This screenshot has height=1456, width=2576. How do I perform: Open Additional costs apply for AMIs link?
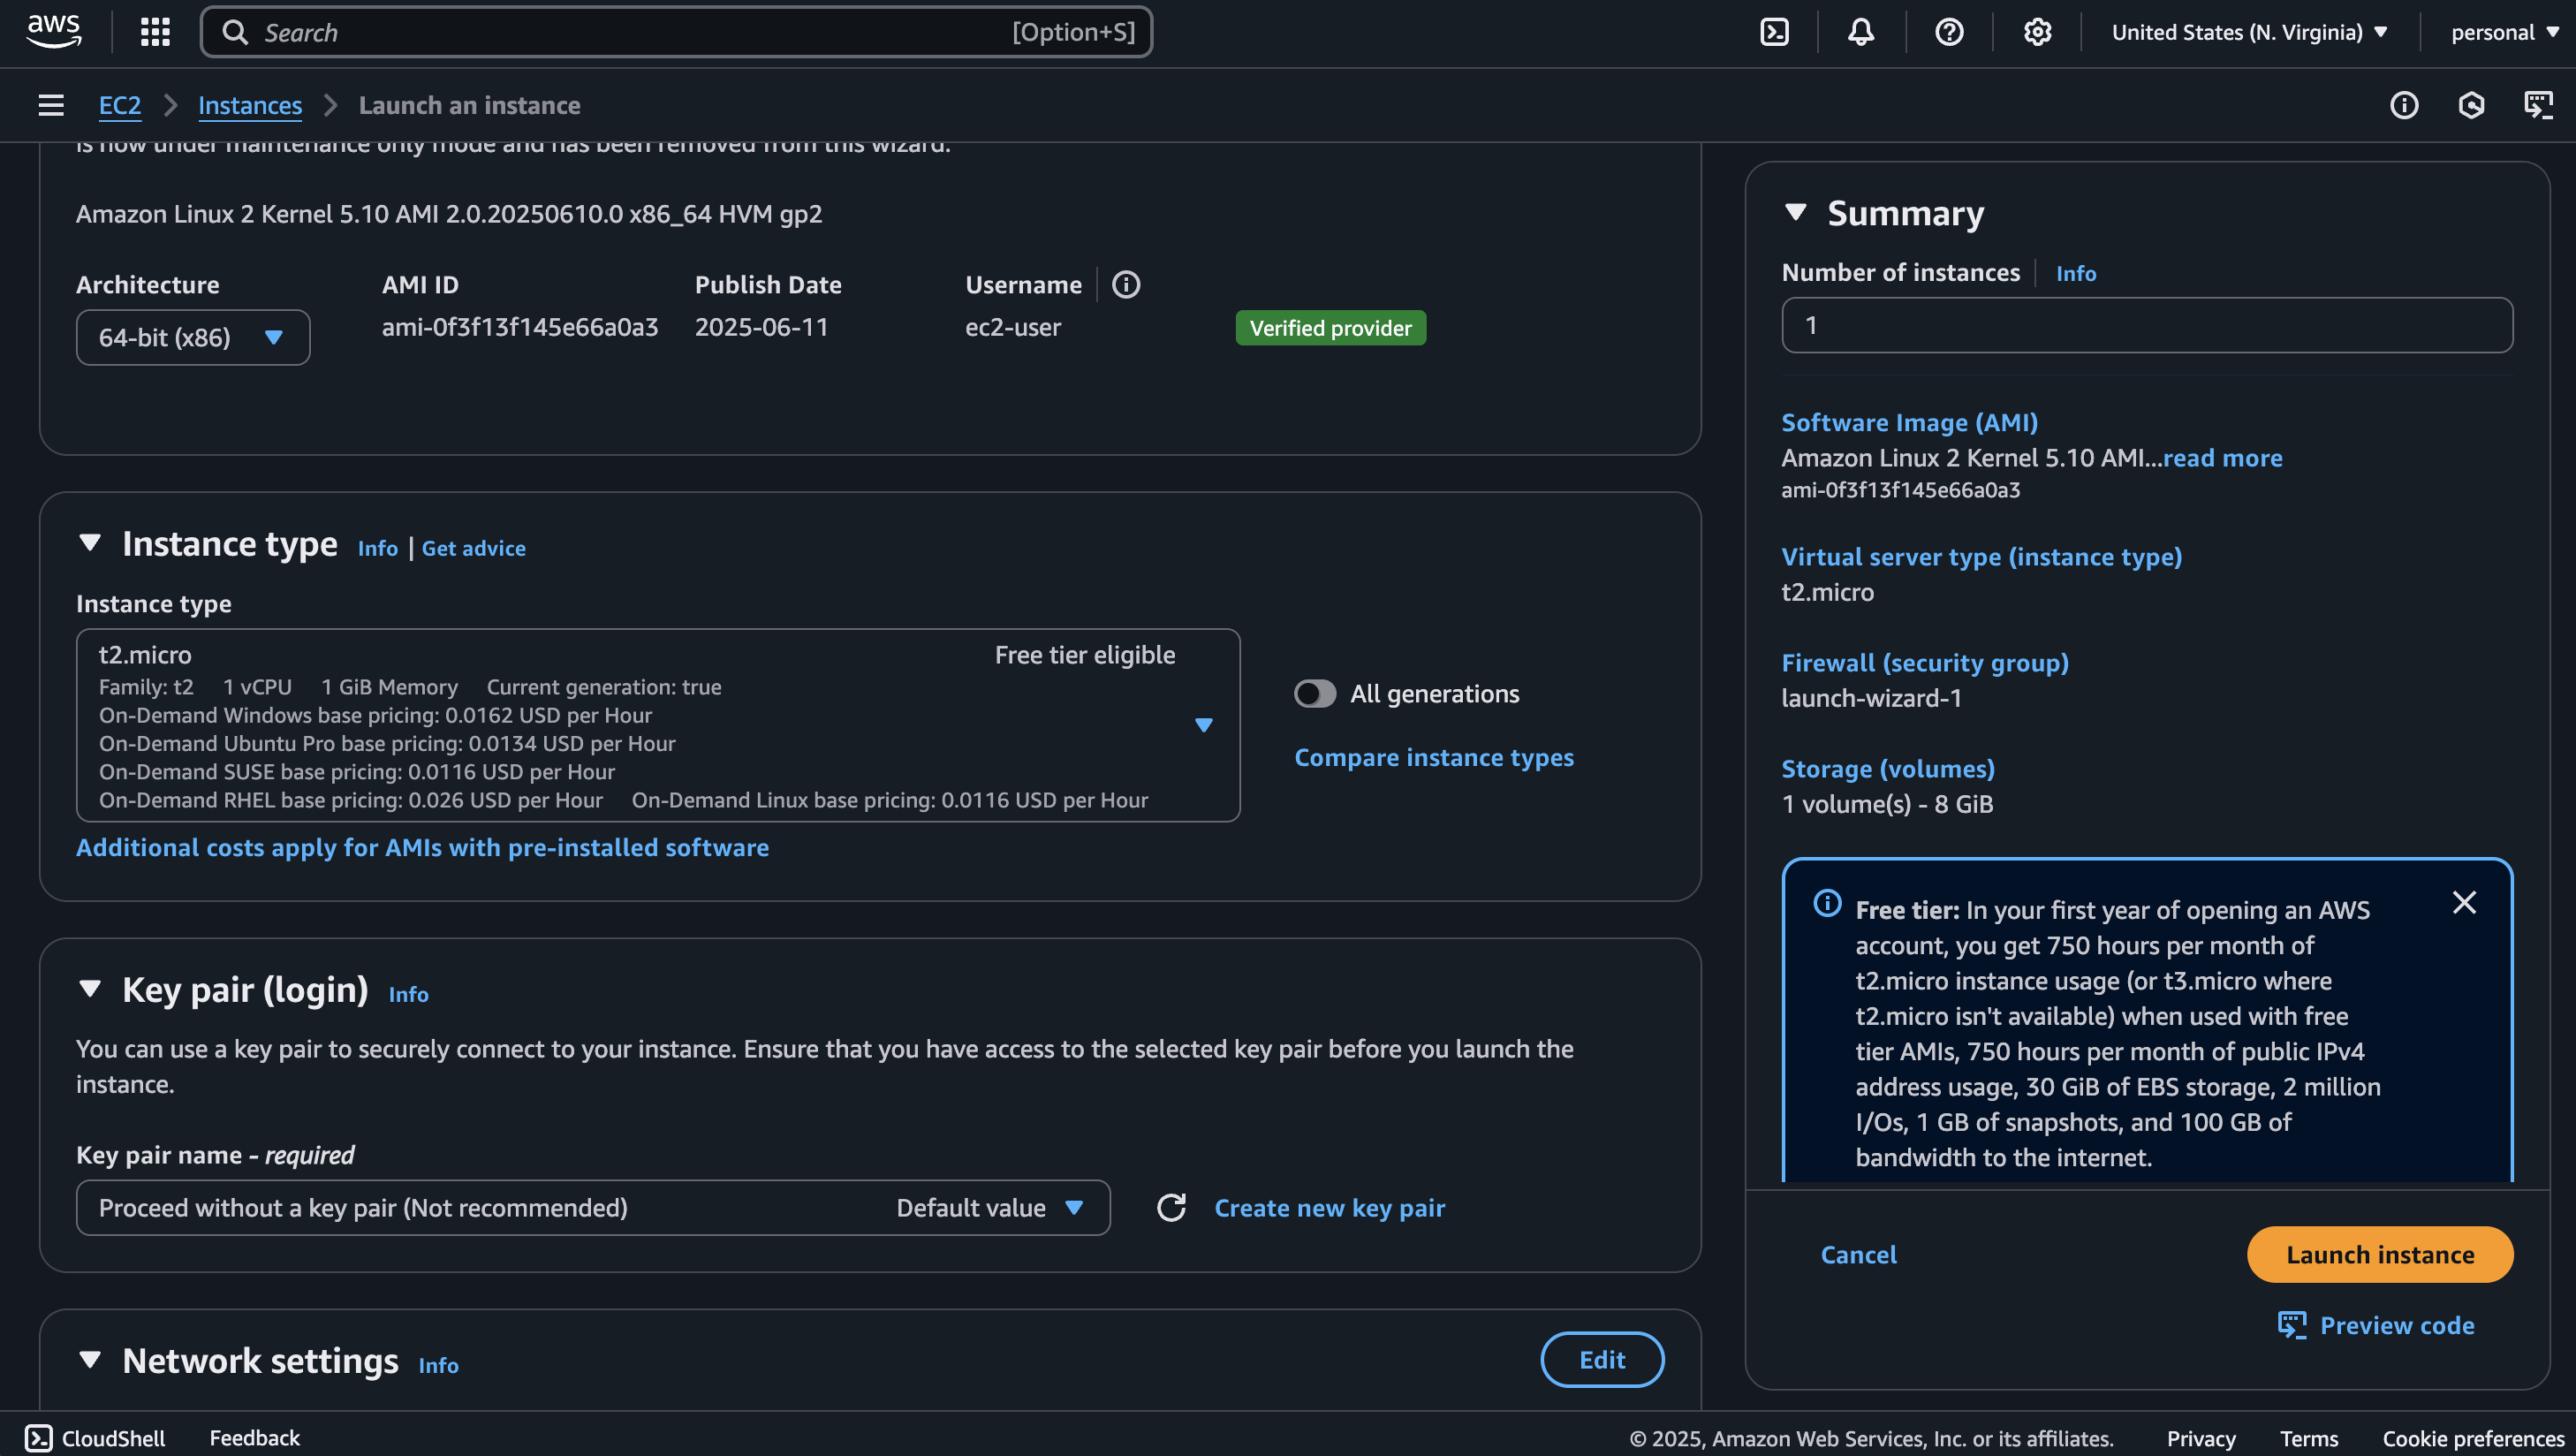(x=423, y=847)
